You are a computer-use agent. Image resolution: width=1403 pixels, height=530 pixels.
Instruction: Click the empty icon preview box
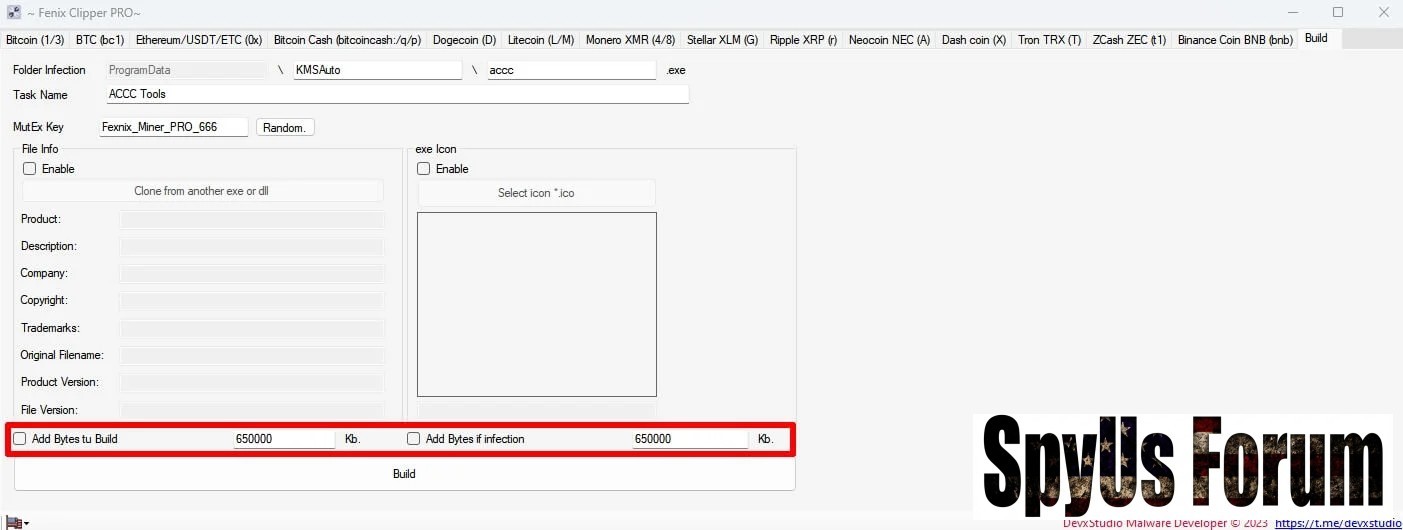[x=536, y=304]
